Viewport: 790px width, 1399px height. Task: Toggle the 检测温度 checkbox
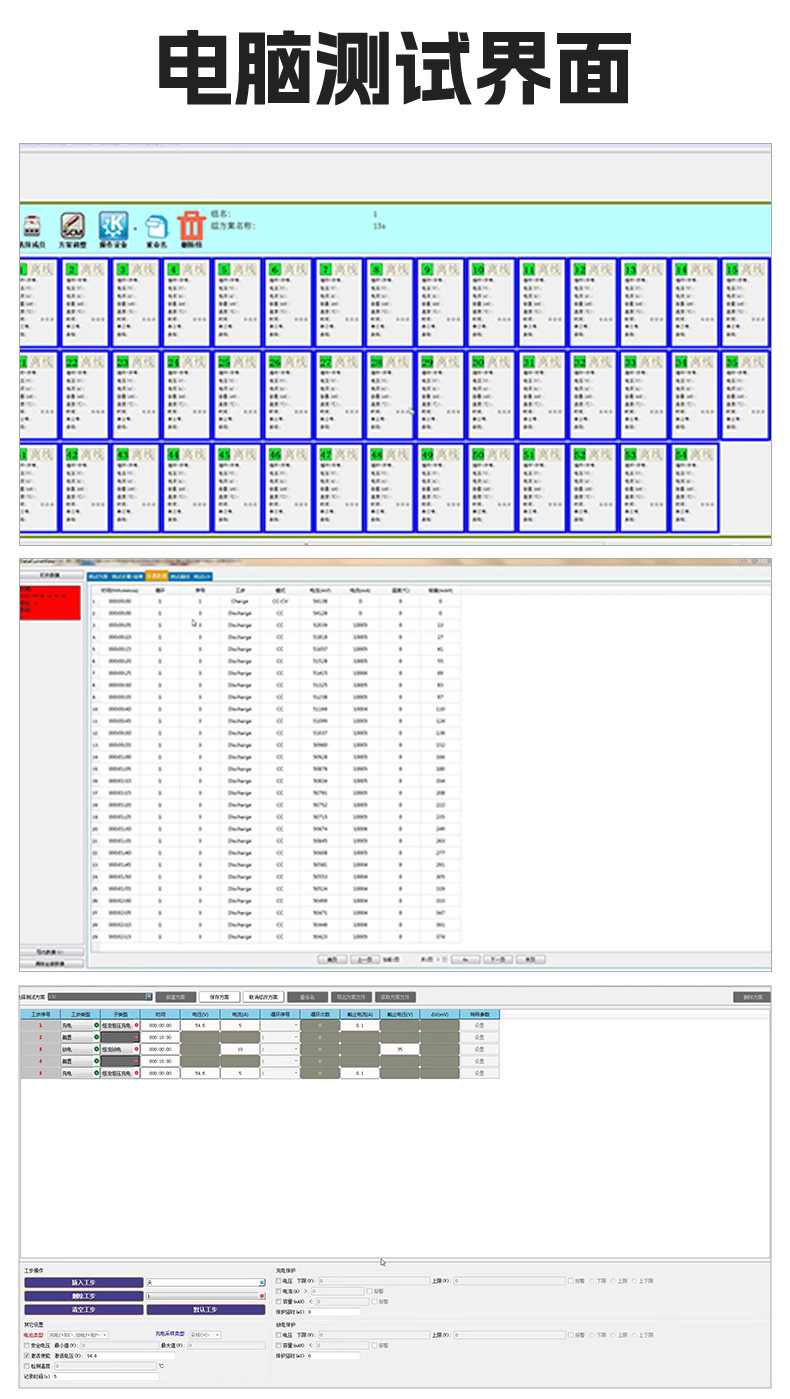(27, 1366)
